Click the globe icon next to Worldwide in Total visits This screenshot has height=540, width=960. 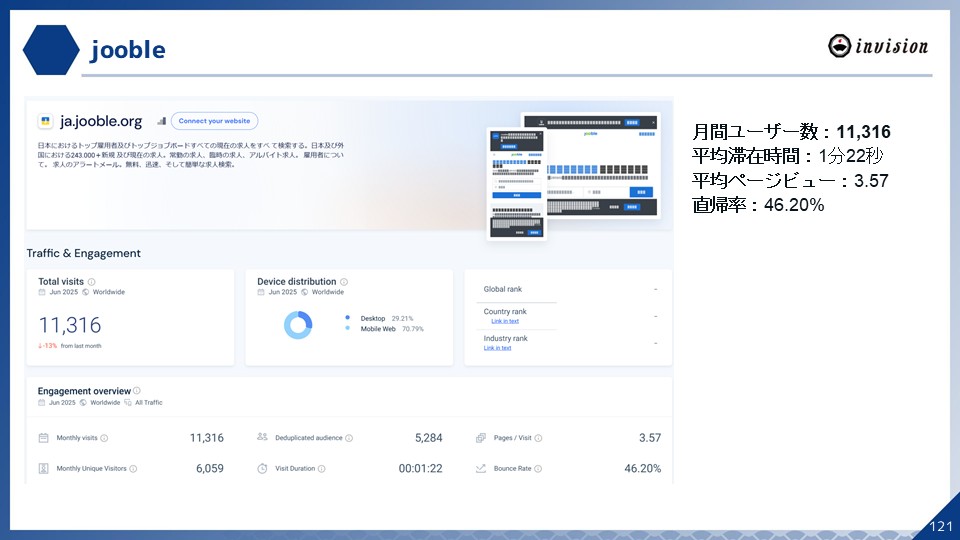click(86, 292)
